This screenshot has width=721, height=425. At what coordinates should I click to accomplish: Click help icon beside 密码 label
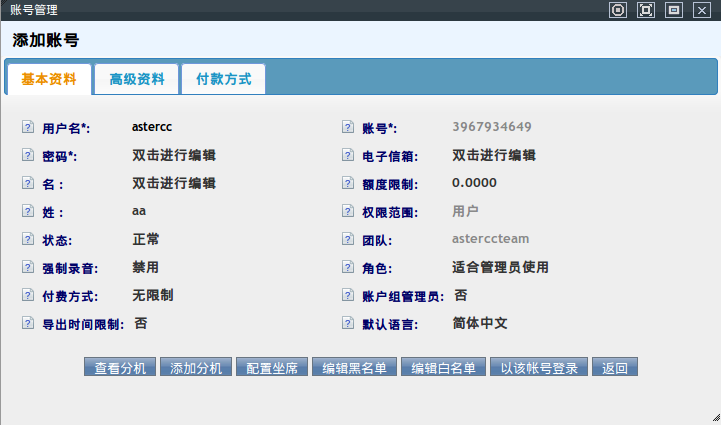coord(27,156)
